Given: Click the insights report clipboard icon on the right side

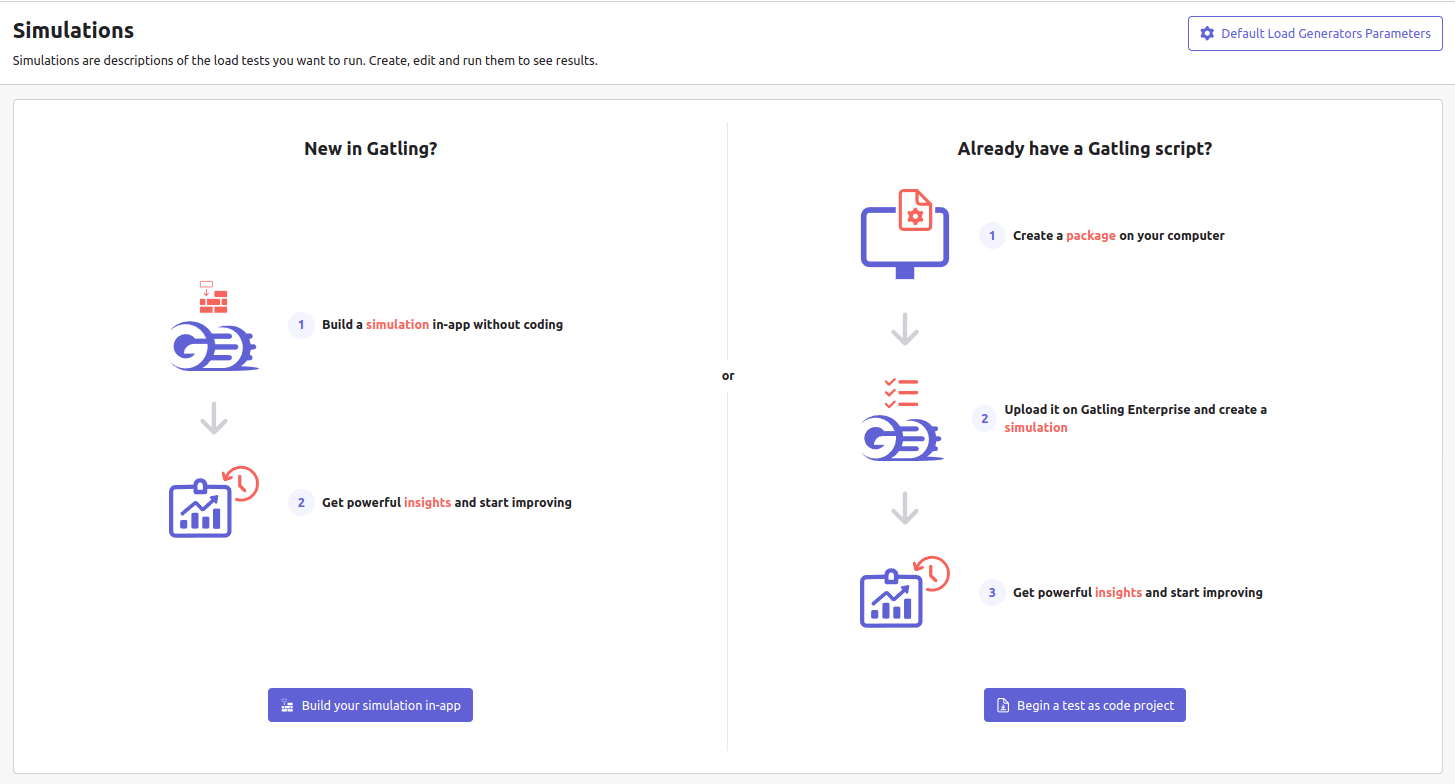Looking at the screenshot, I should click(x=905, y=592).
